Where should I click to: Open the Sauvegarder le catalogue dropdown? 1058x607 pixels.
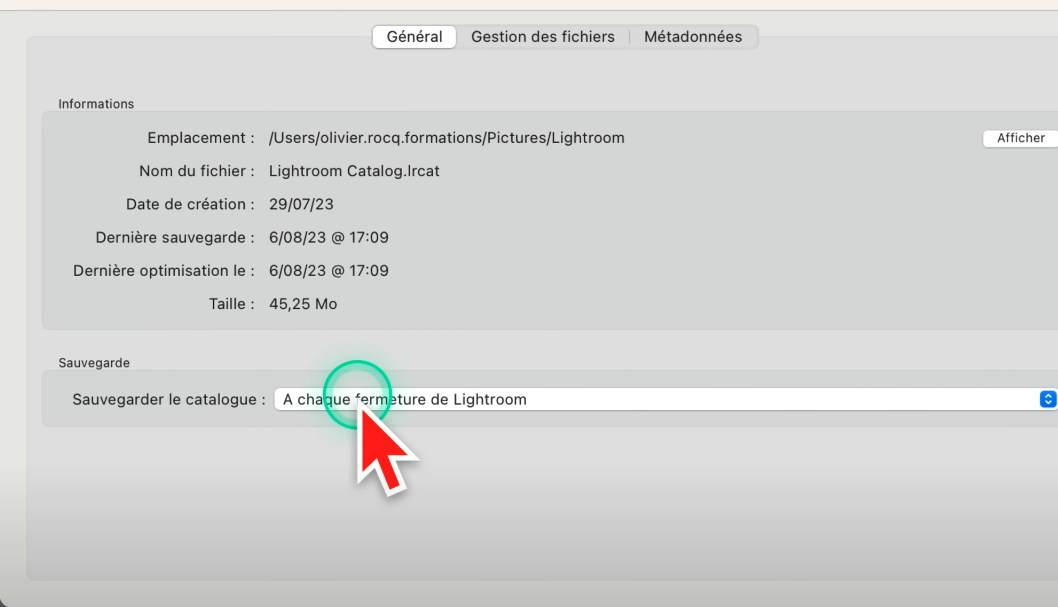tap(660, 399)
